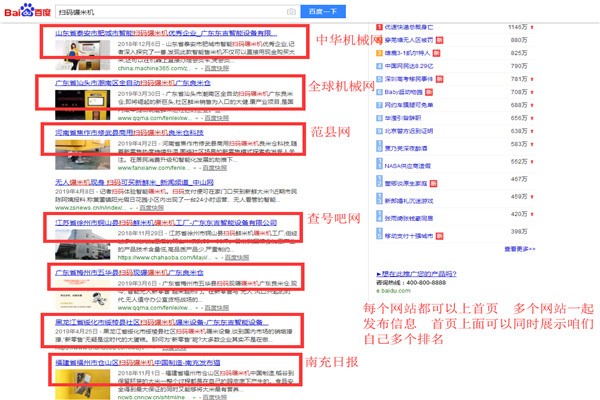Click orange rank badge 3 in hot list
600x400 pixels.
pyautogui.click(x=379, y=53)
